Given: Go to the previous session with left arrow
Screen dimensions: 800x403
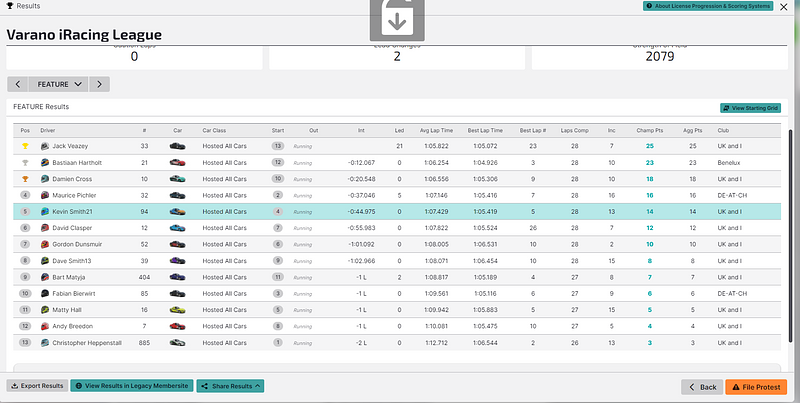Looking at the screenshot, I should (18, 84).
